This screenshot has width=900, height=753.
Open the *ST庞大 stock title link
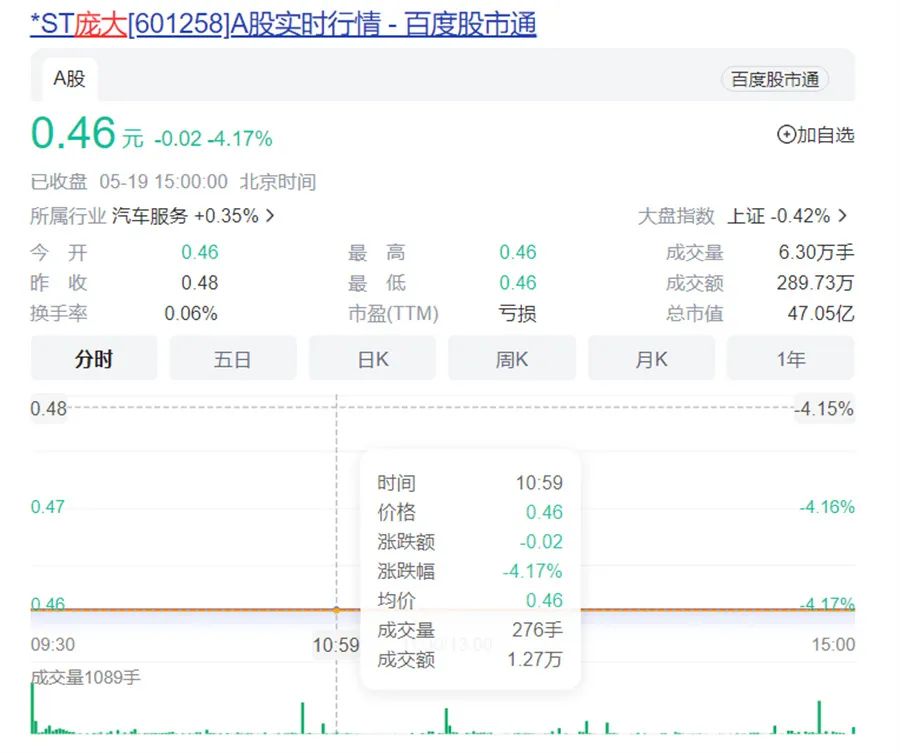point(283,23)
